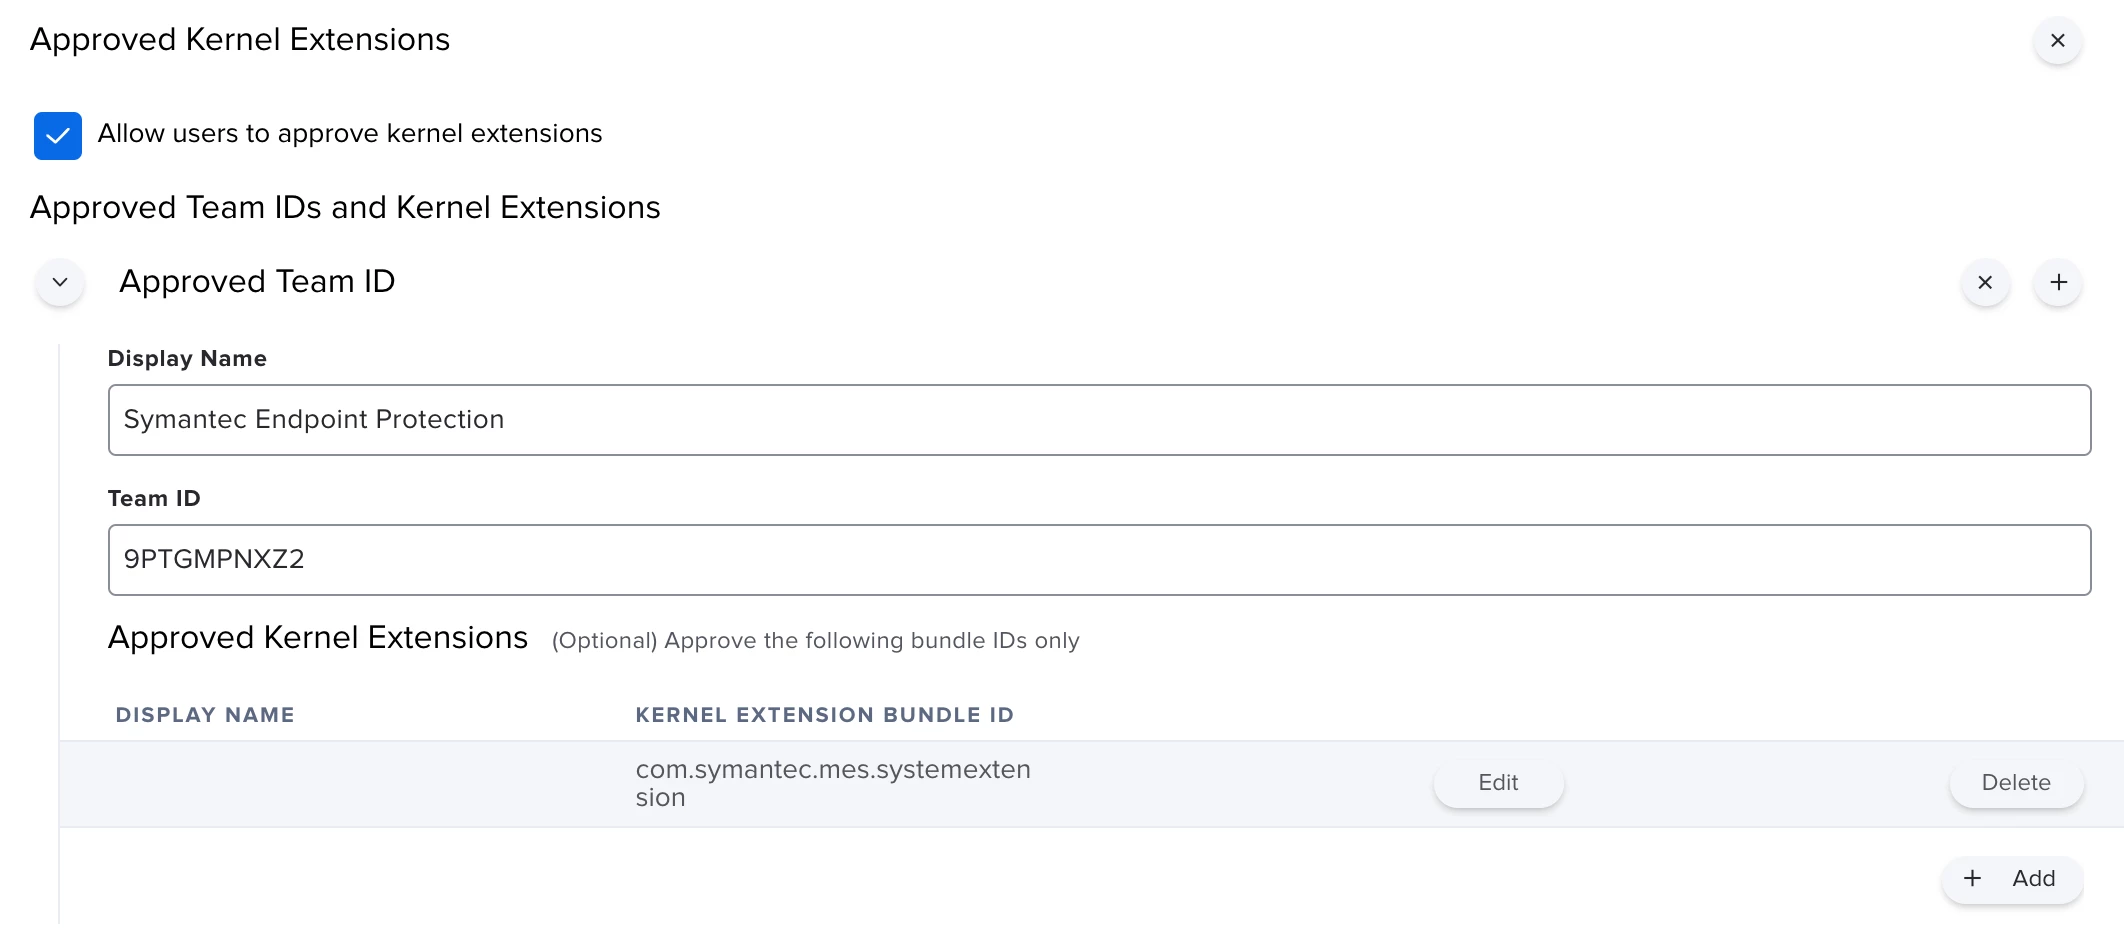Focus the Display Name text field
This screenshot has width=2124, height=948.
tap(1098, 420)
